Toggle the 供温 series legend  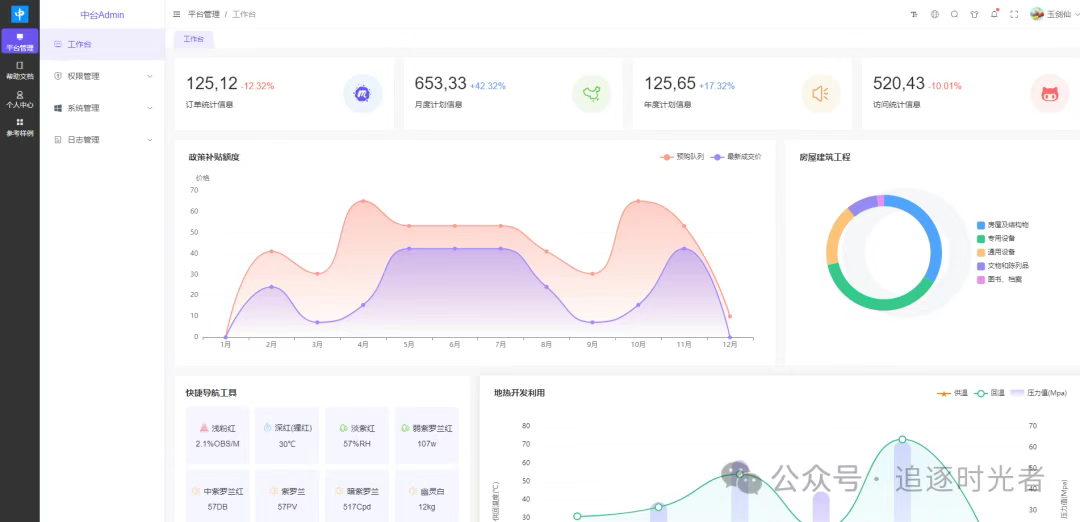952,393
